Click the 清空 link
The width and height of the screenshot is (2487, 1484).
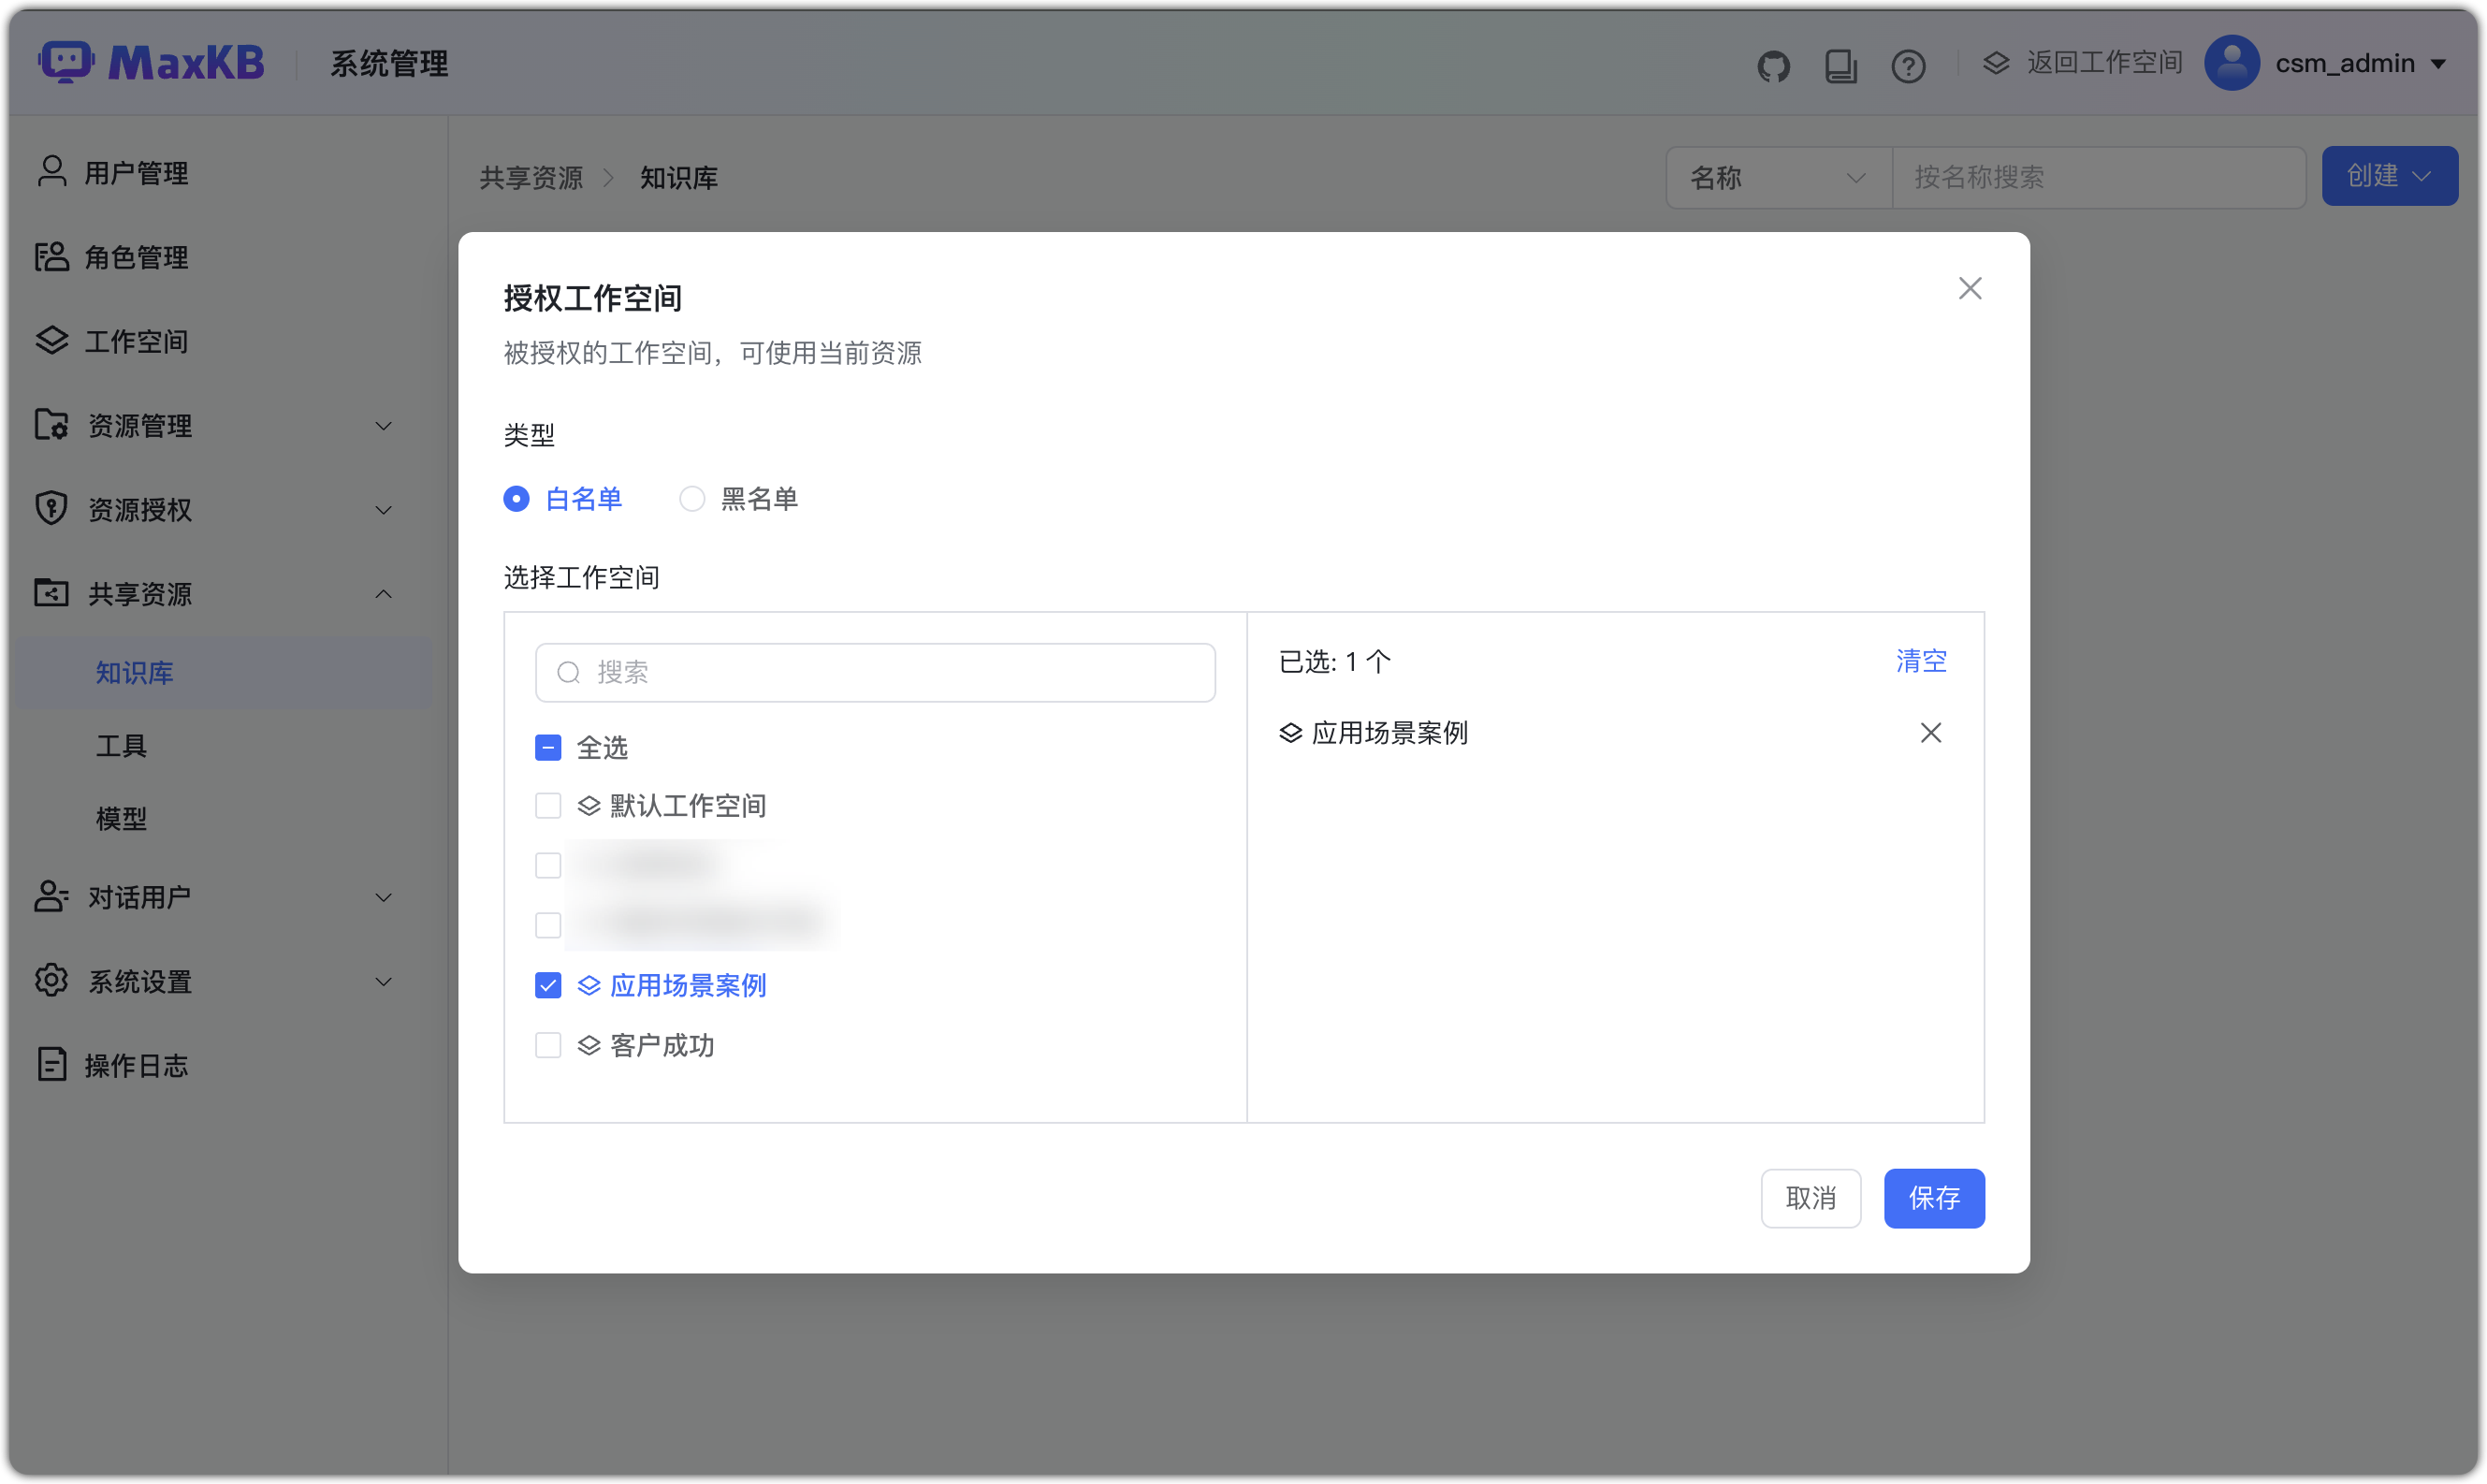(x=1921, y=661)
